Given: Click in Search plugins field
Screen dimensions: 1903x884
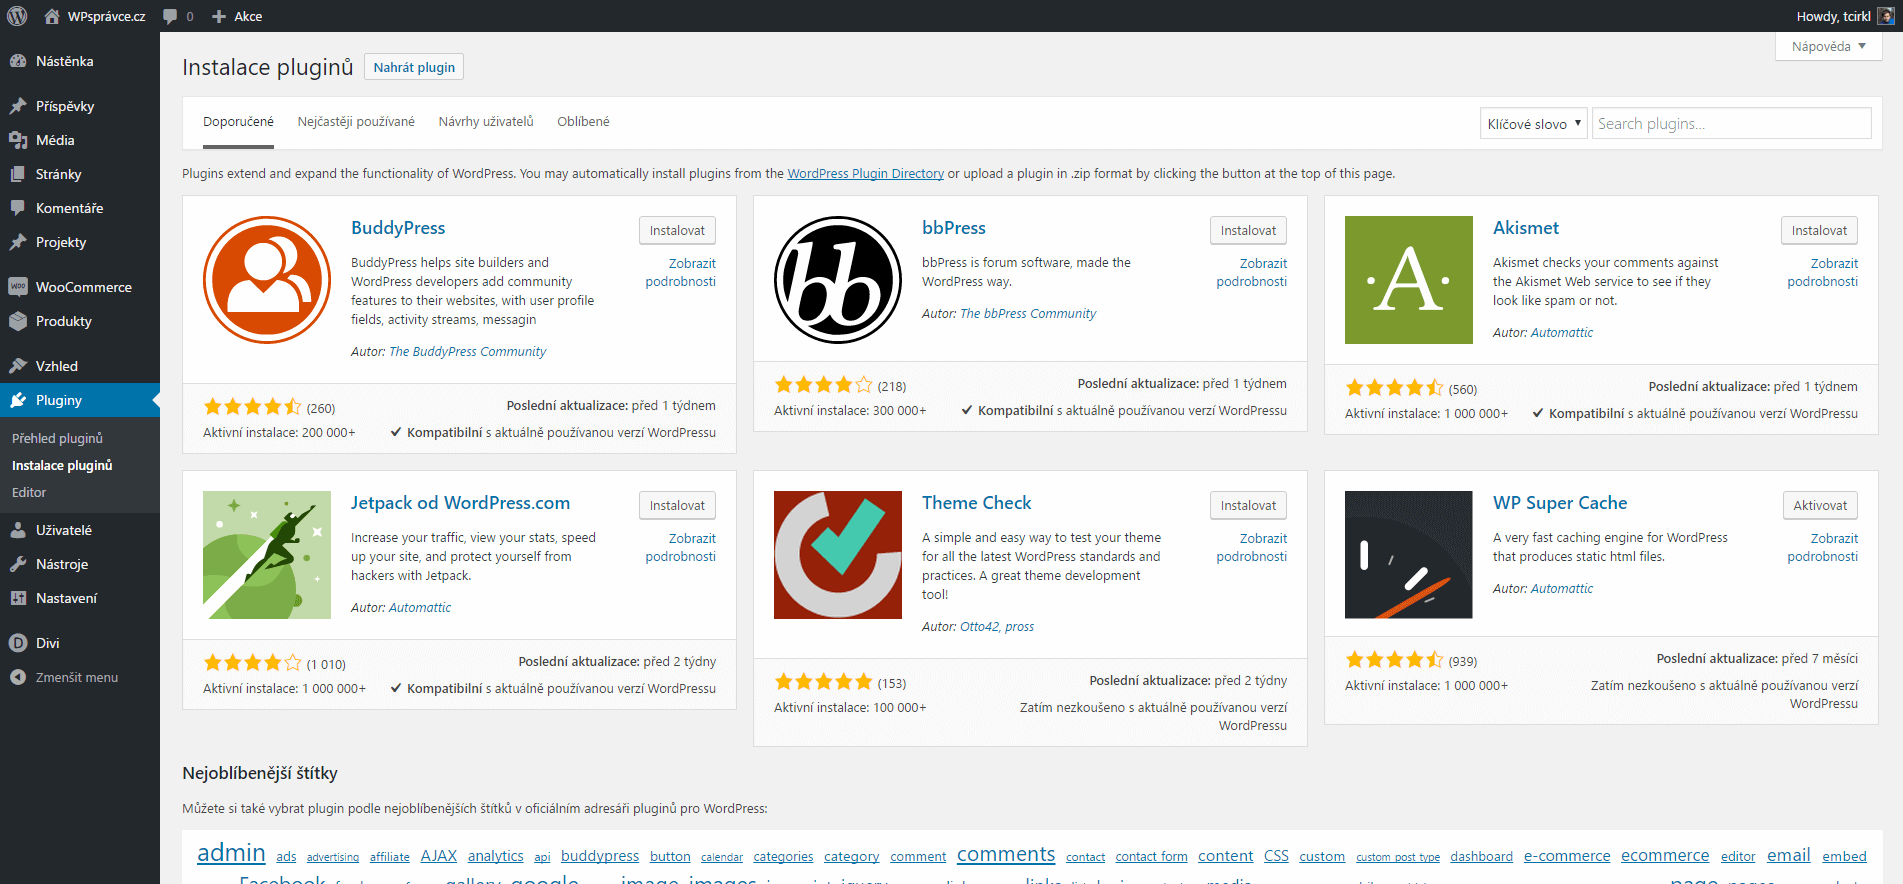Looking at the screenshot, I should point(1732,123).
